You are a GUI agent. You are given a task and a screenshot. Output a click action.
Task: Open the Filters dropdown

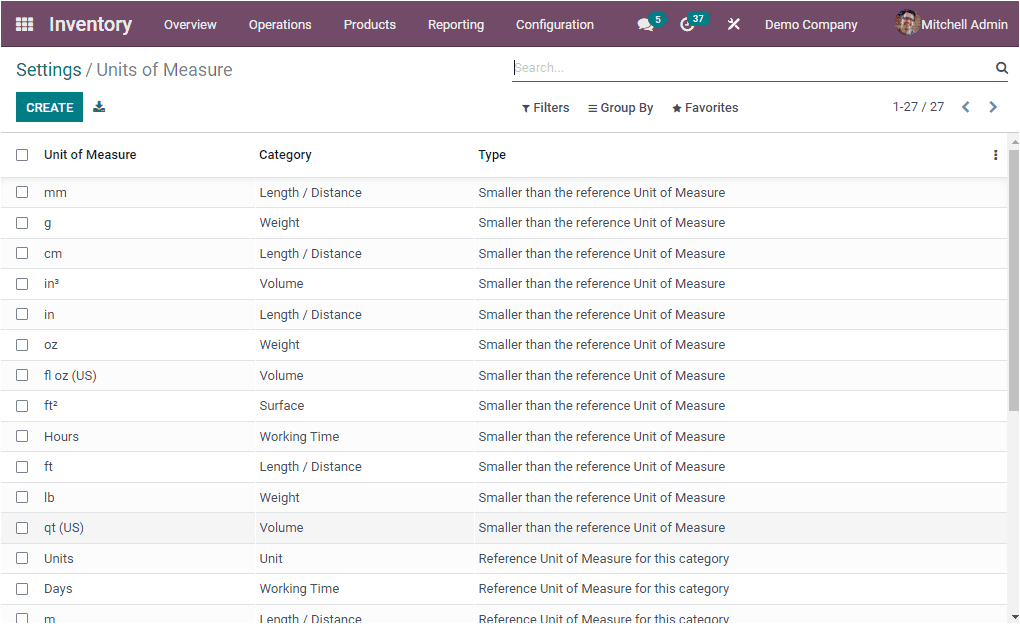point(545,107)
